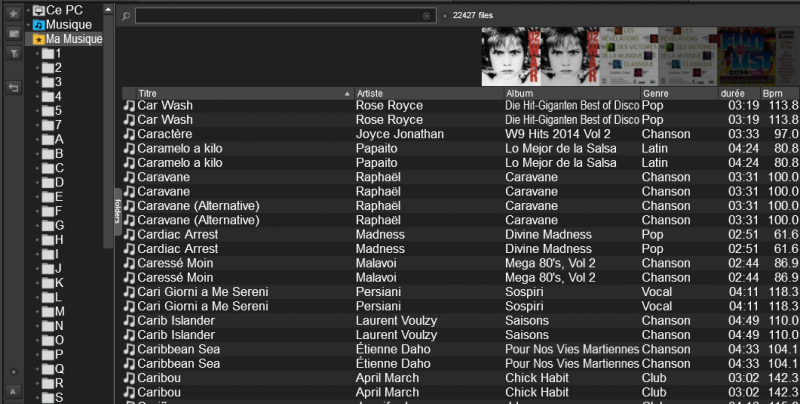Expand the Ce PC tree node
The width and height of the screenshot is (800, 404).
[x=28, y=10]
